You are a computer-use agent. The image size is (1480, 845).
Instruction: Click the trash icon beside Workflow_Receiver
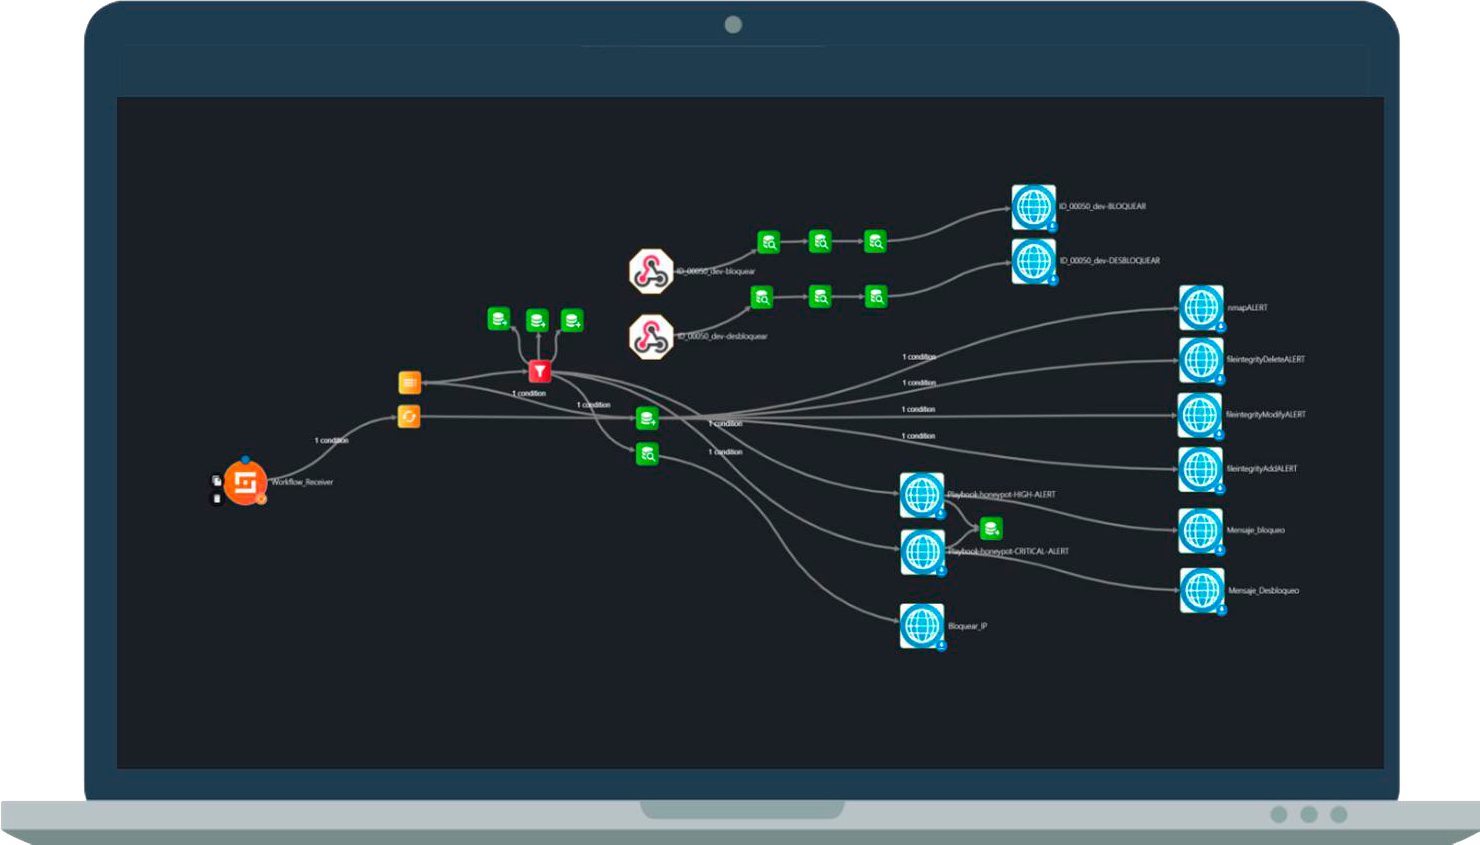[217, 498]
